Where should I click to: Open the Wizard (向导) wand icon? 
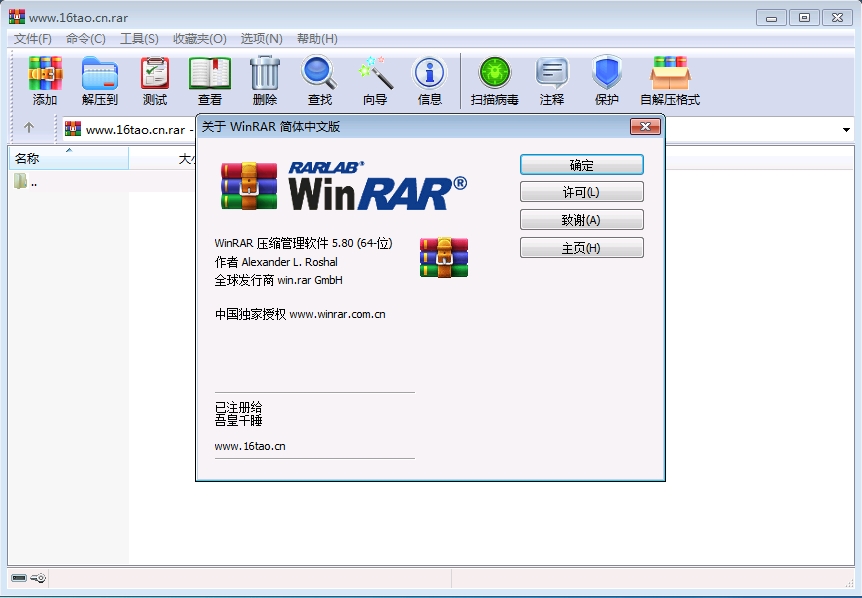[375, 74]
